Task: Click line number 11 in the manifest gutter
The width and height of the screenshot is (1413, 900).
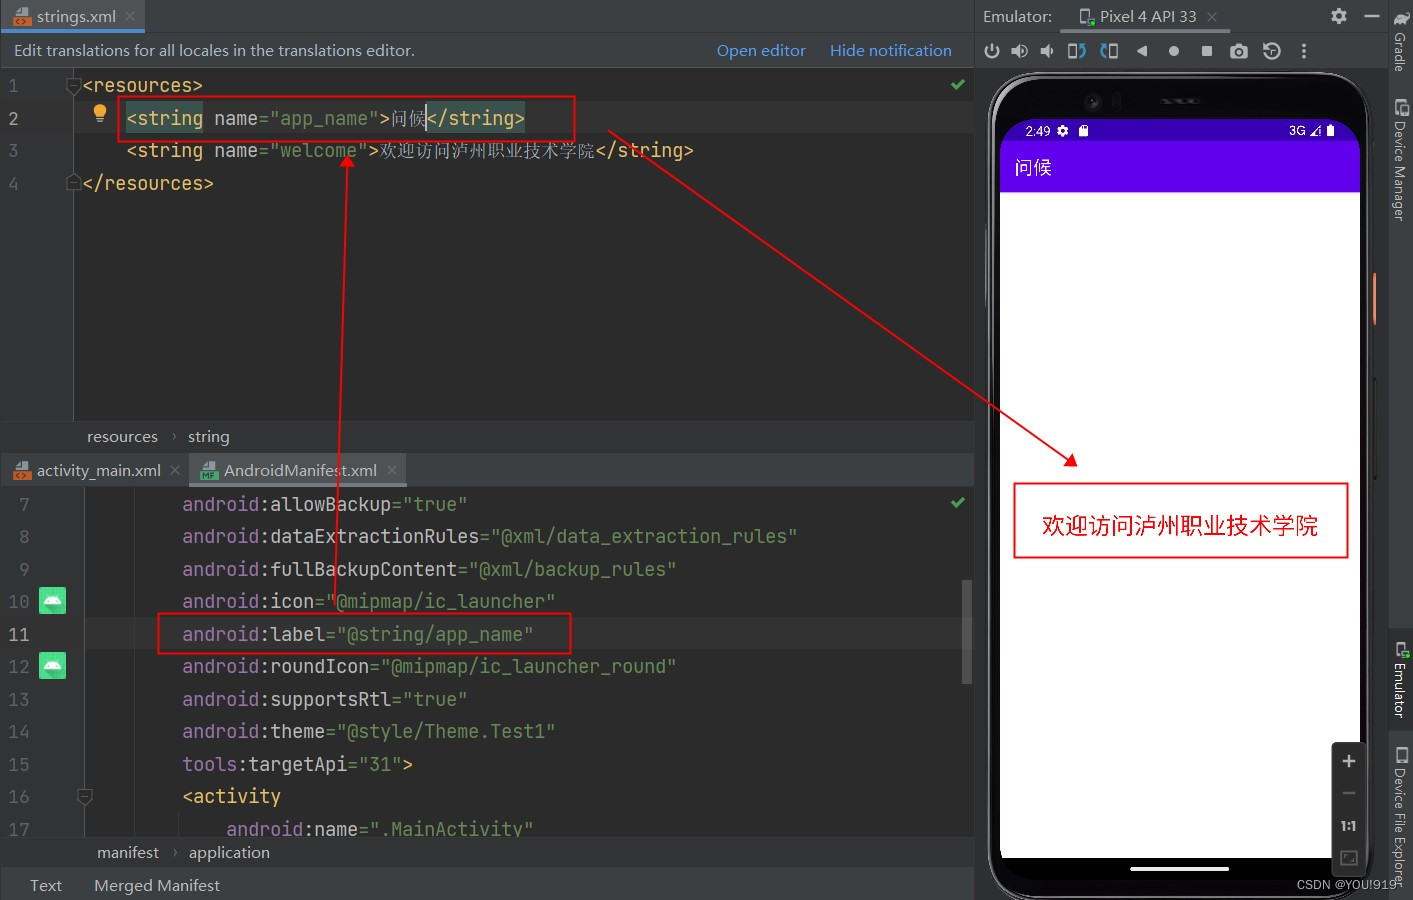Action: coord(19,634)
